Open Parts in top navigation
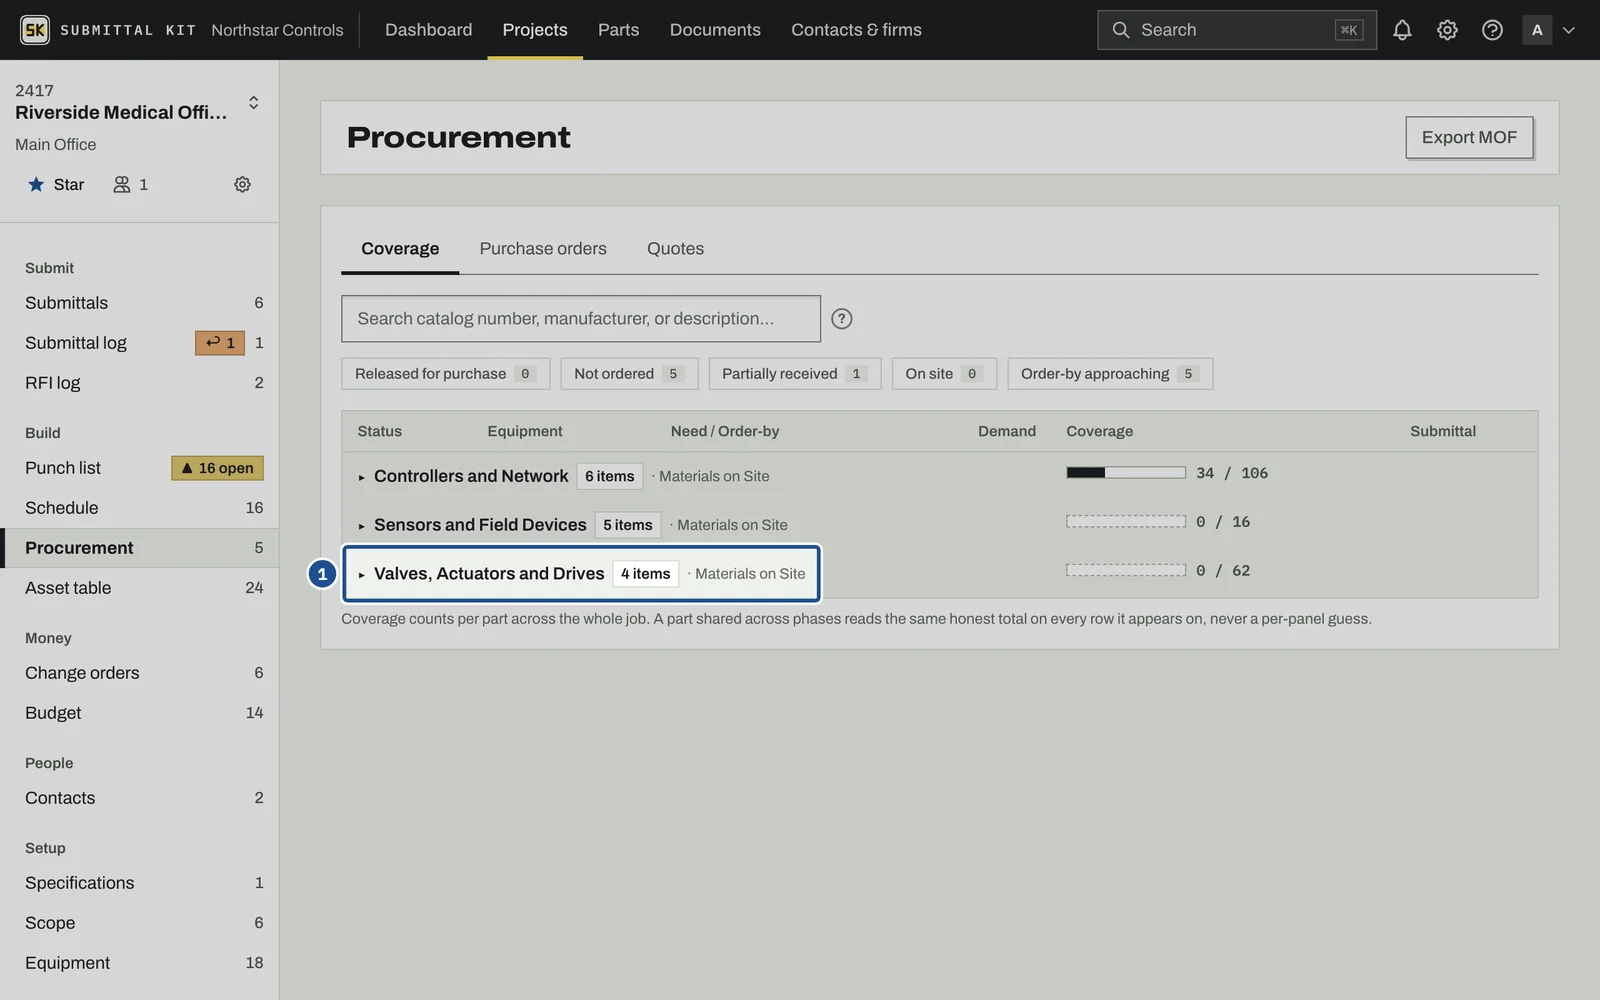 (618, 30)
